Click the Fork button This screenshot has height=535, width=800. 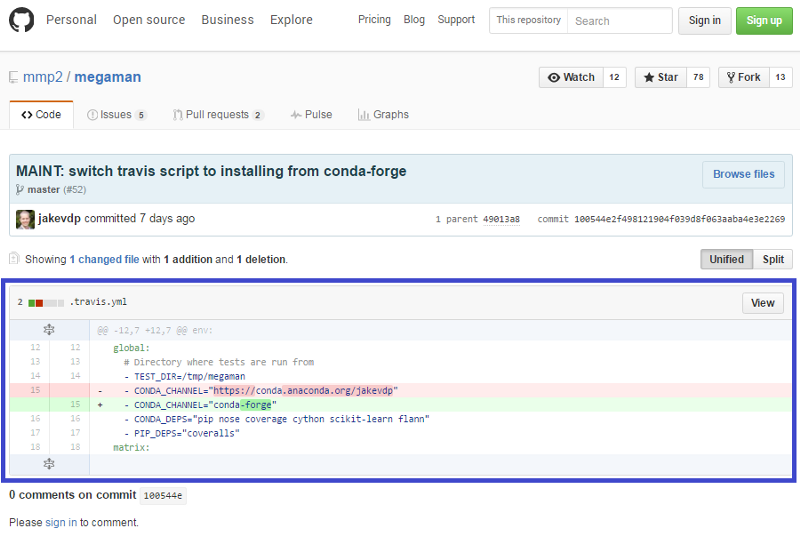(744, 78)
